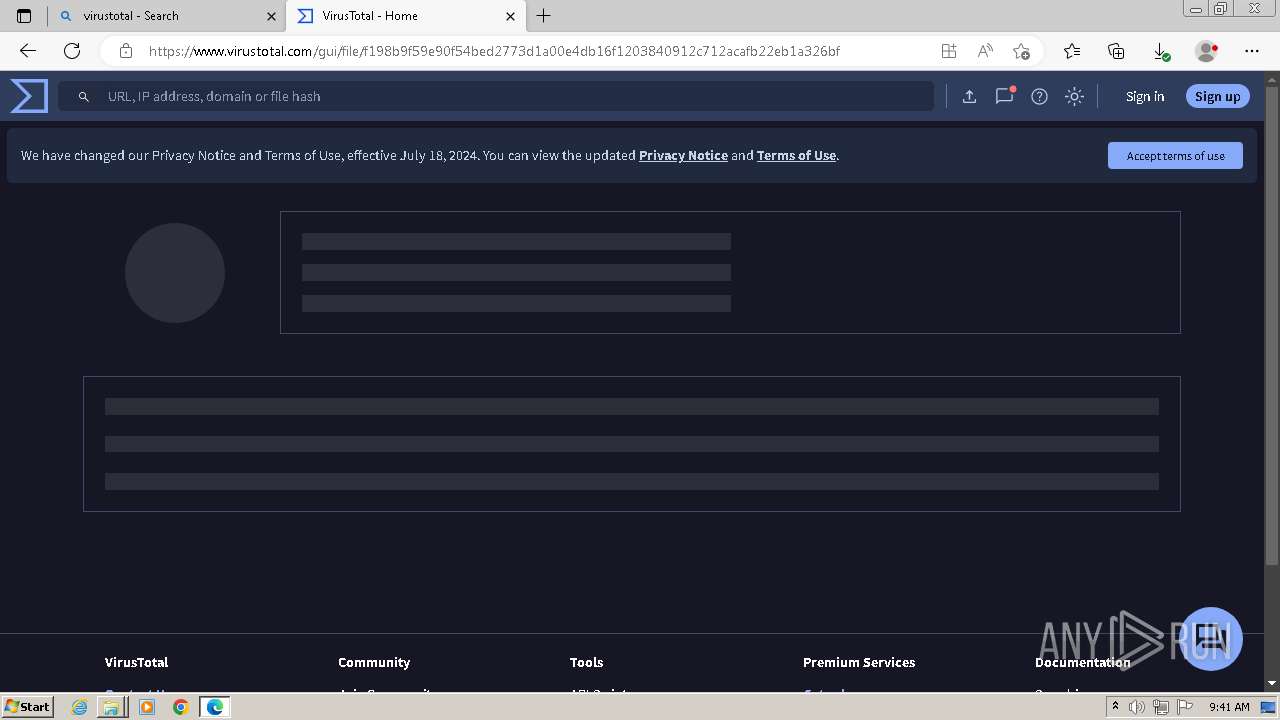Click the Sign in link
The height and width of the screenshot is (720, 1280).
[x=1145, y=96]
